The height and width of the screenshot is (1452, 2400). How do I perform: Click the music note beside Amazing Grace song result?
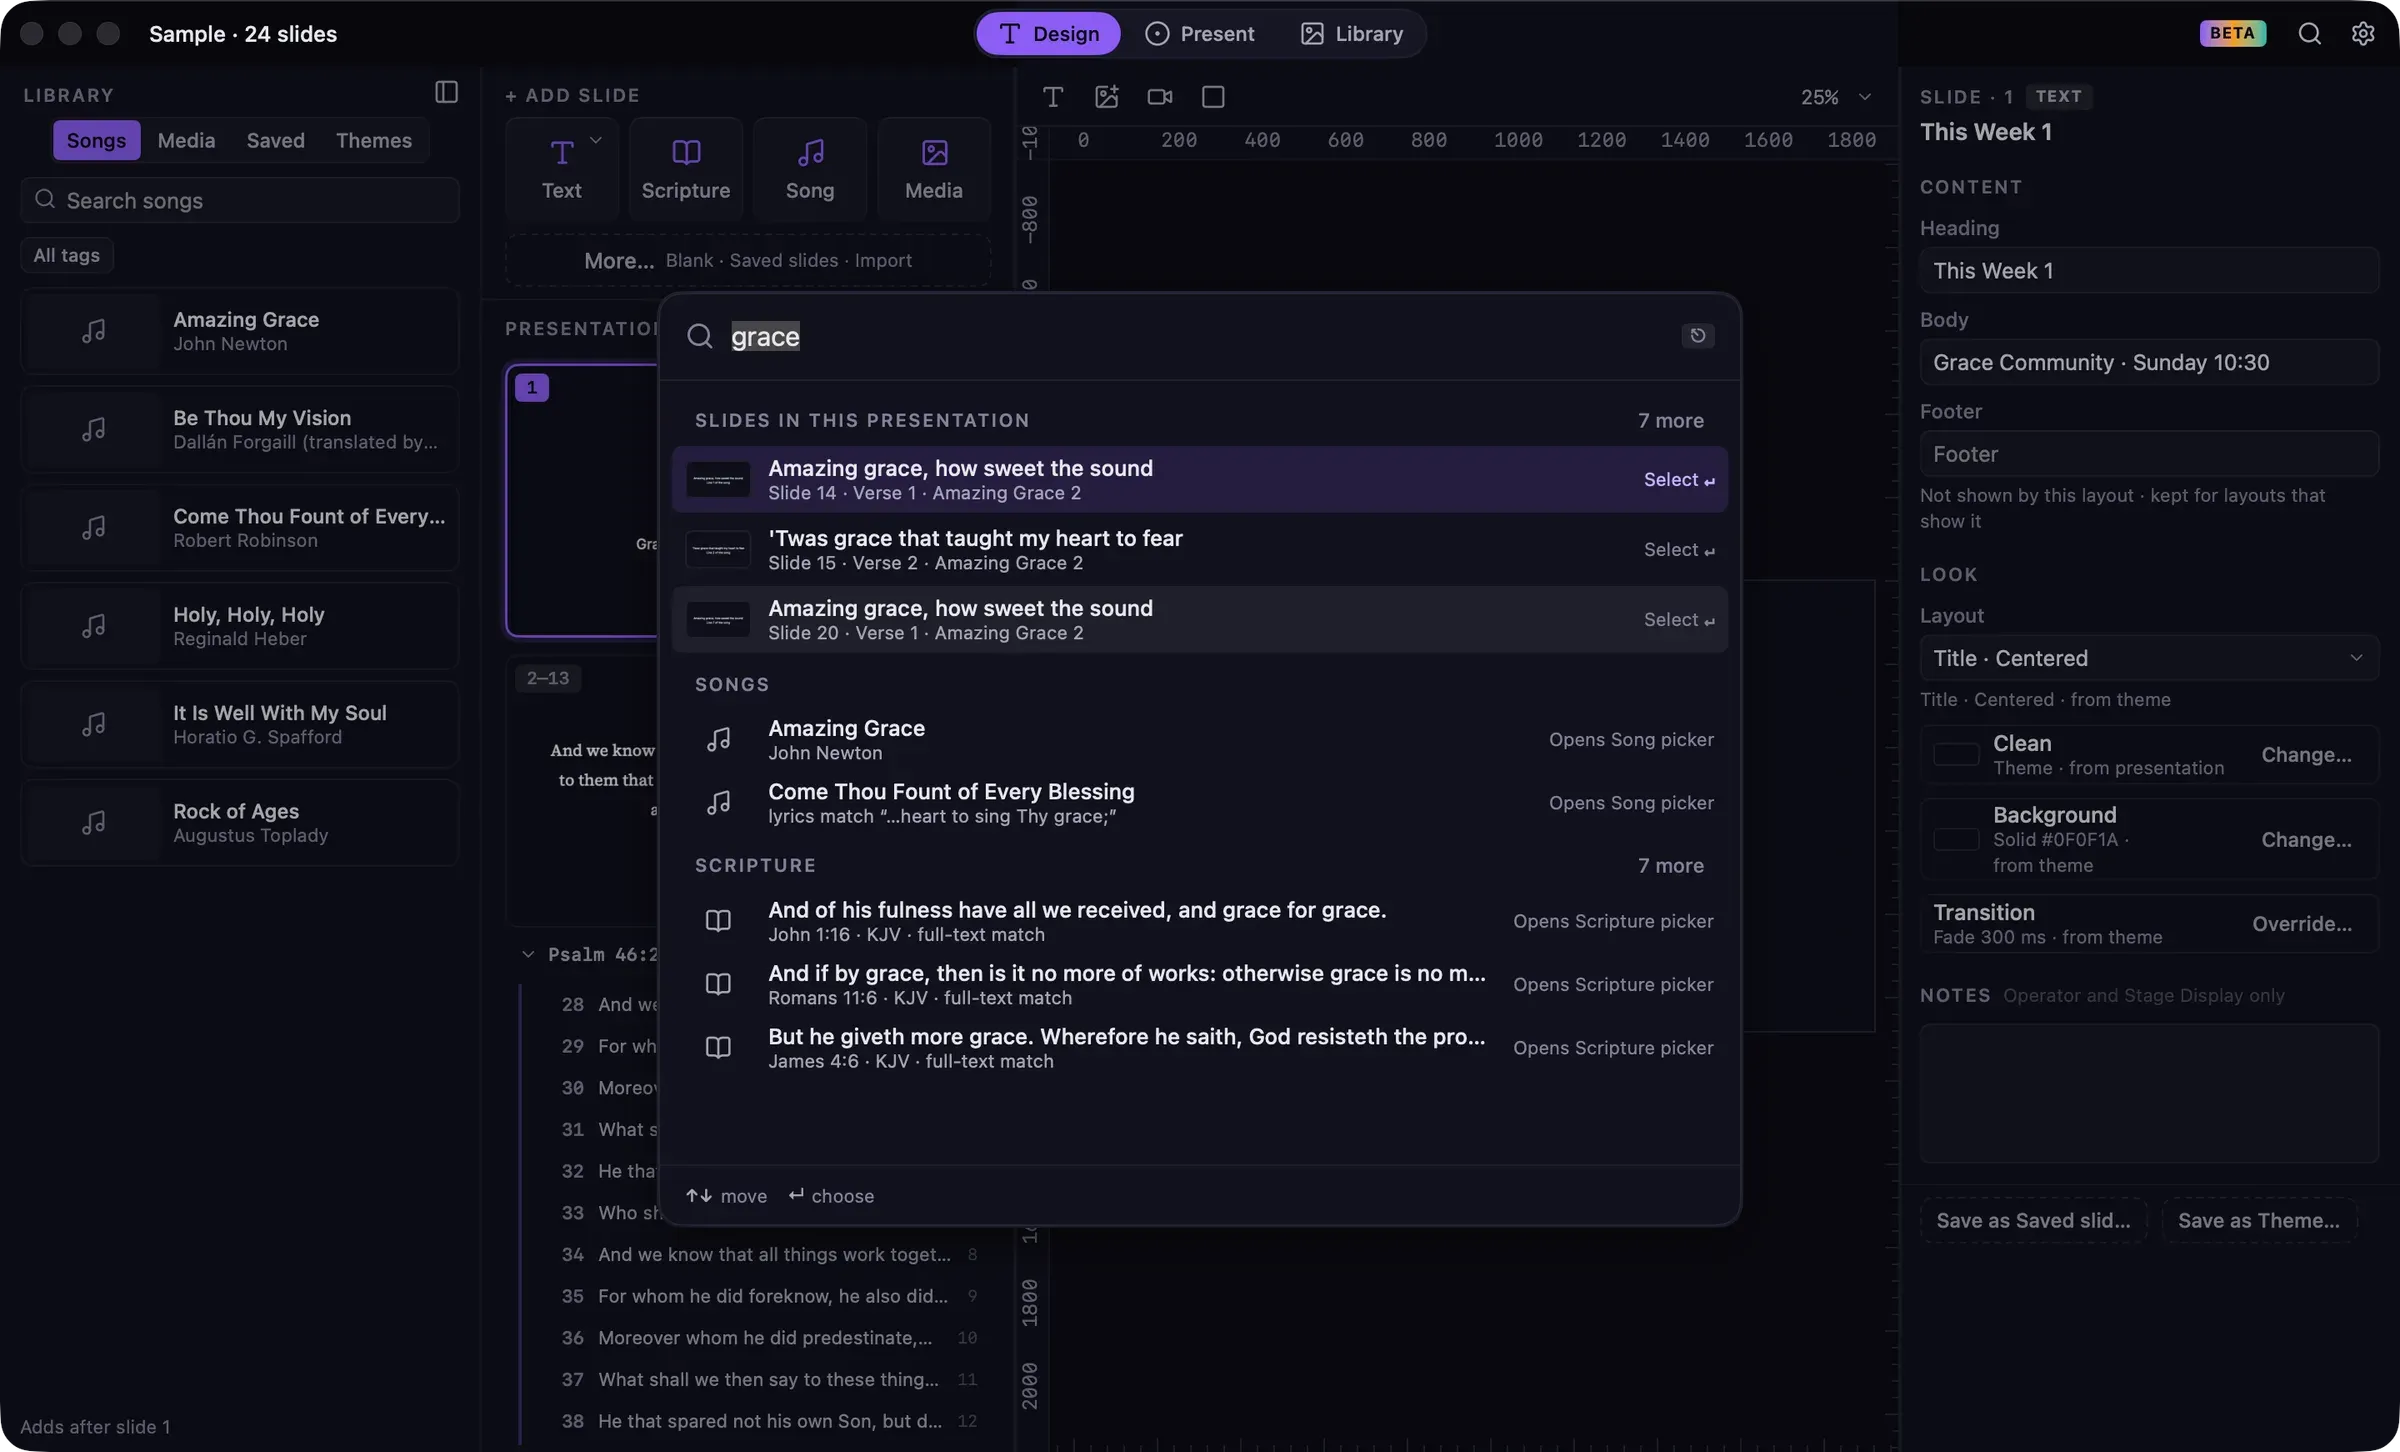[718, 740]
